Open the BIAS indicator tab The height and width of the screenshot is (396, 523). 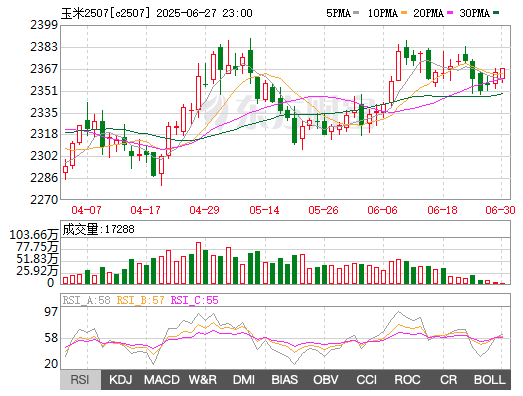(285, 380)
